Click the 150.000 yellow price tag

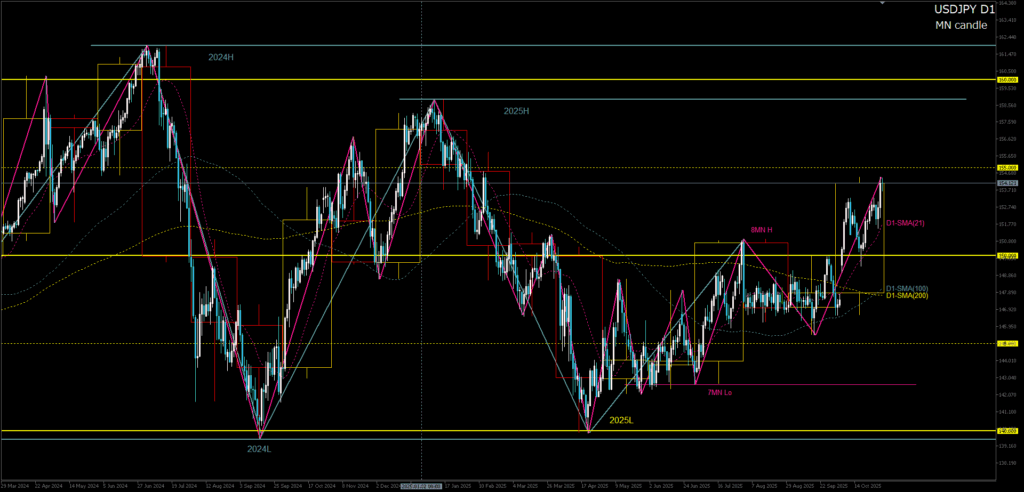click(1008, 256)
